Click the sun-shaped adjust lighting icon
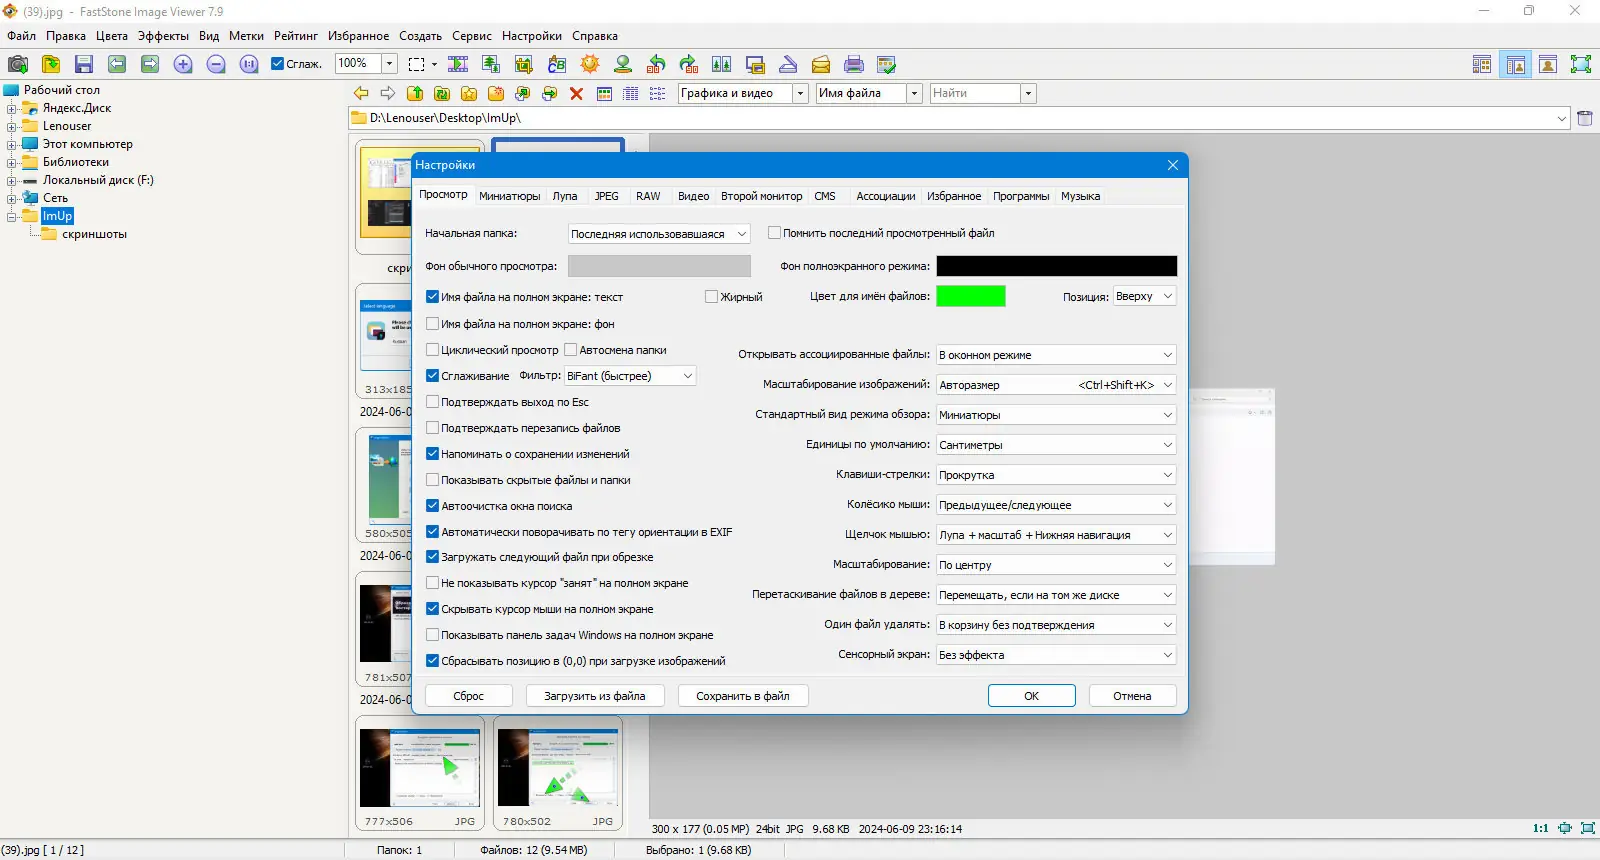This screenshot has width=1600, height=860. 590,64
